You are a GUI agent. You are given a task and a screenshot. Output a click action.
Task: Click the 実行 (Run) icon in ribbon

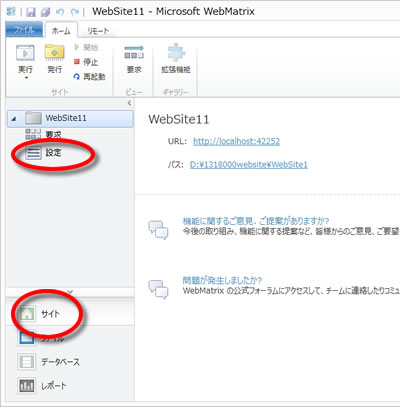pyautogui.click(x=25, y=53)
